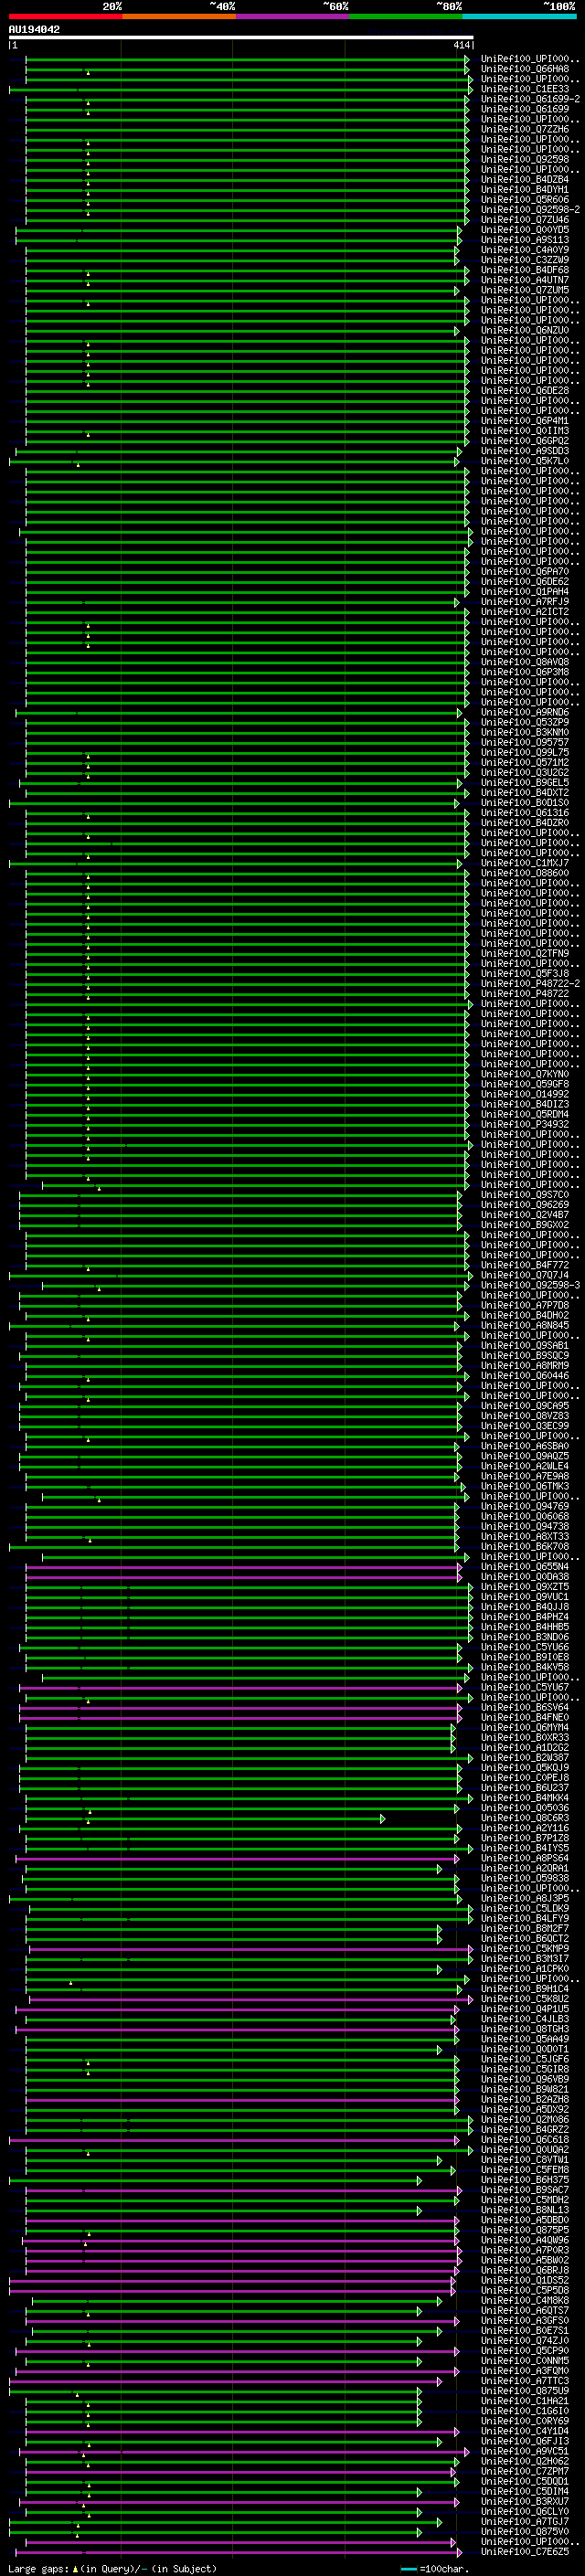This screenshot has height=2576, width=585.
Task: Open hit UniRef100_B4DZB4
Action: [525, 179]
